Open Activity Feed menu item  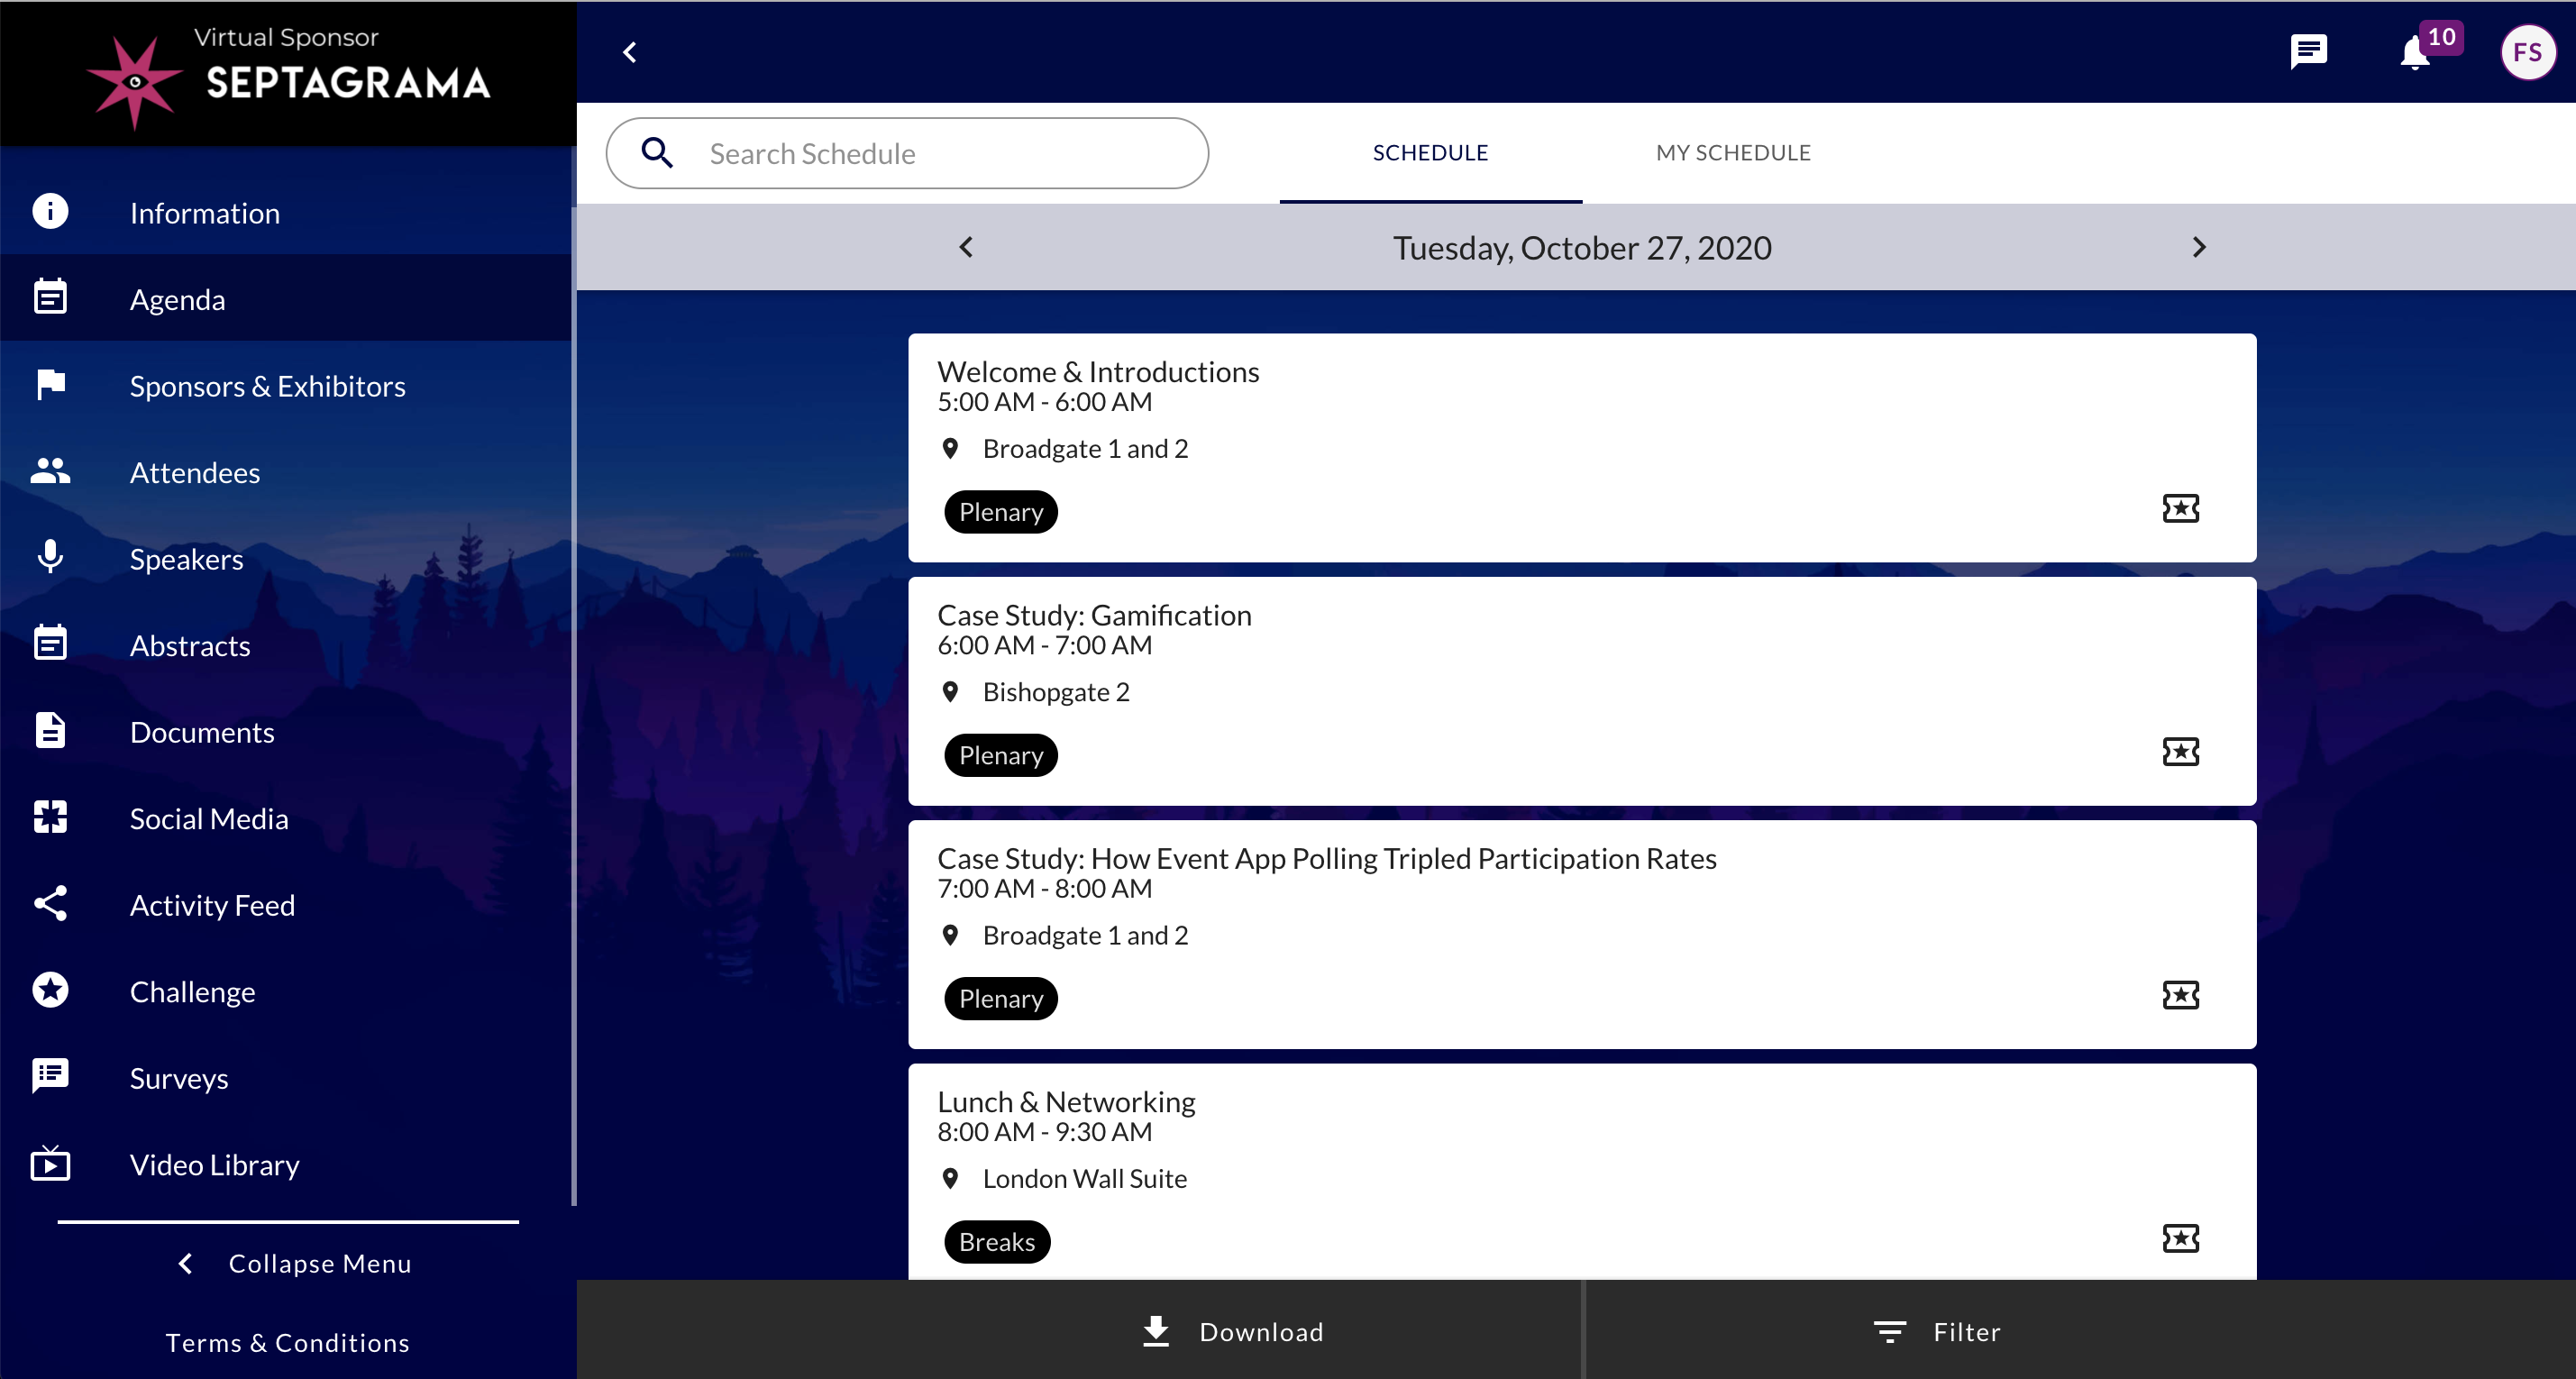(x=286, y=903)
